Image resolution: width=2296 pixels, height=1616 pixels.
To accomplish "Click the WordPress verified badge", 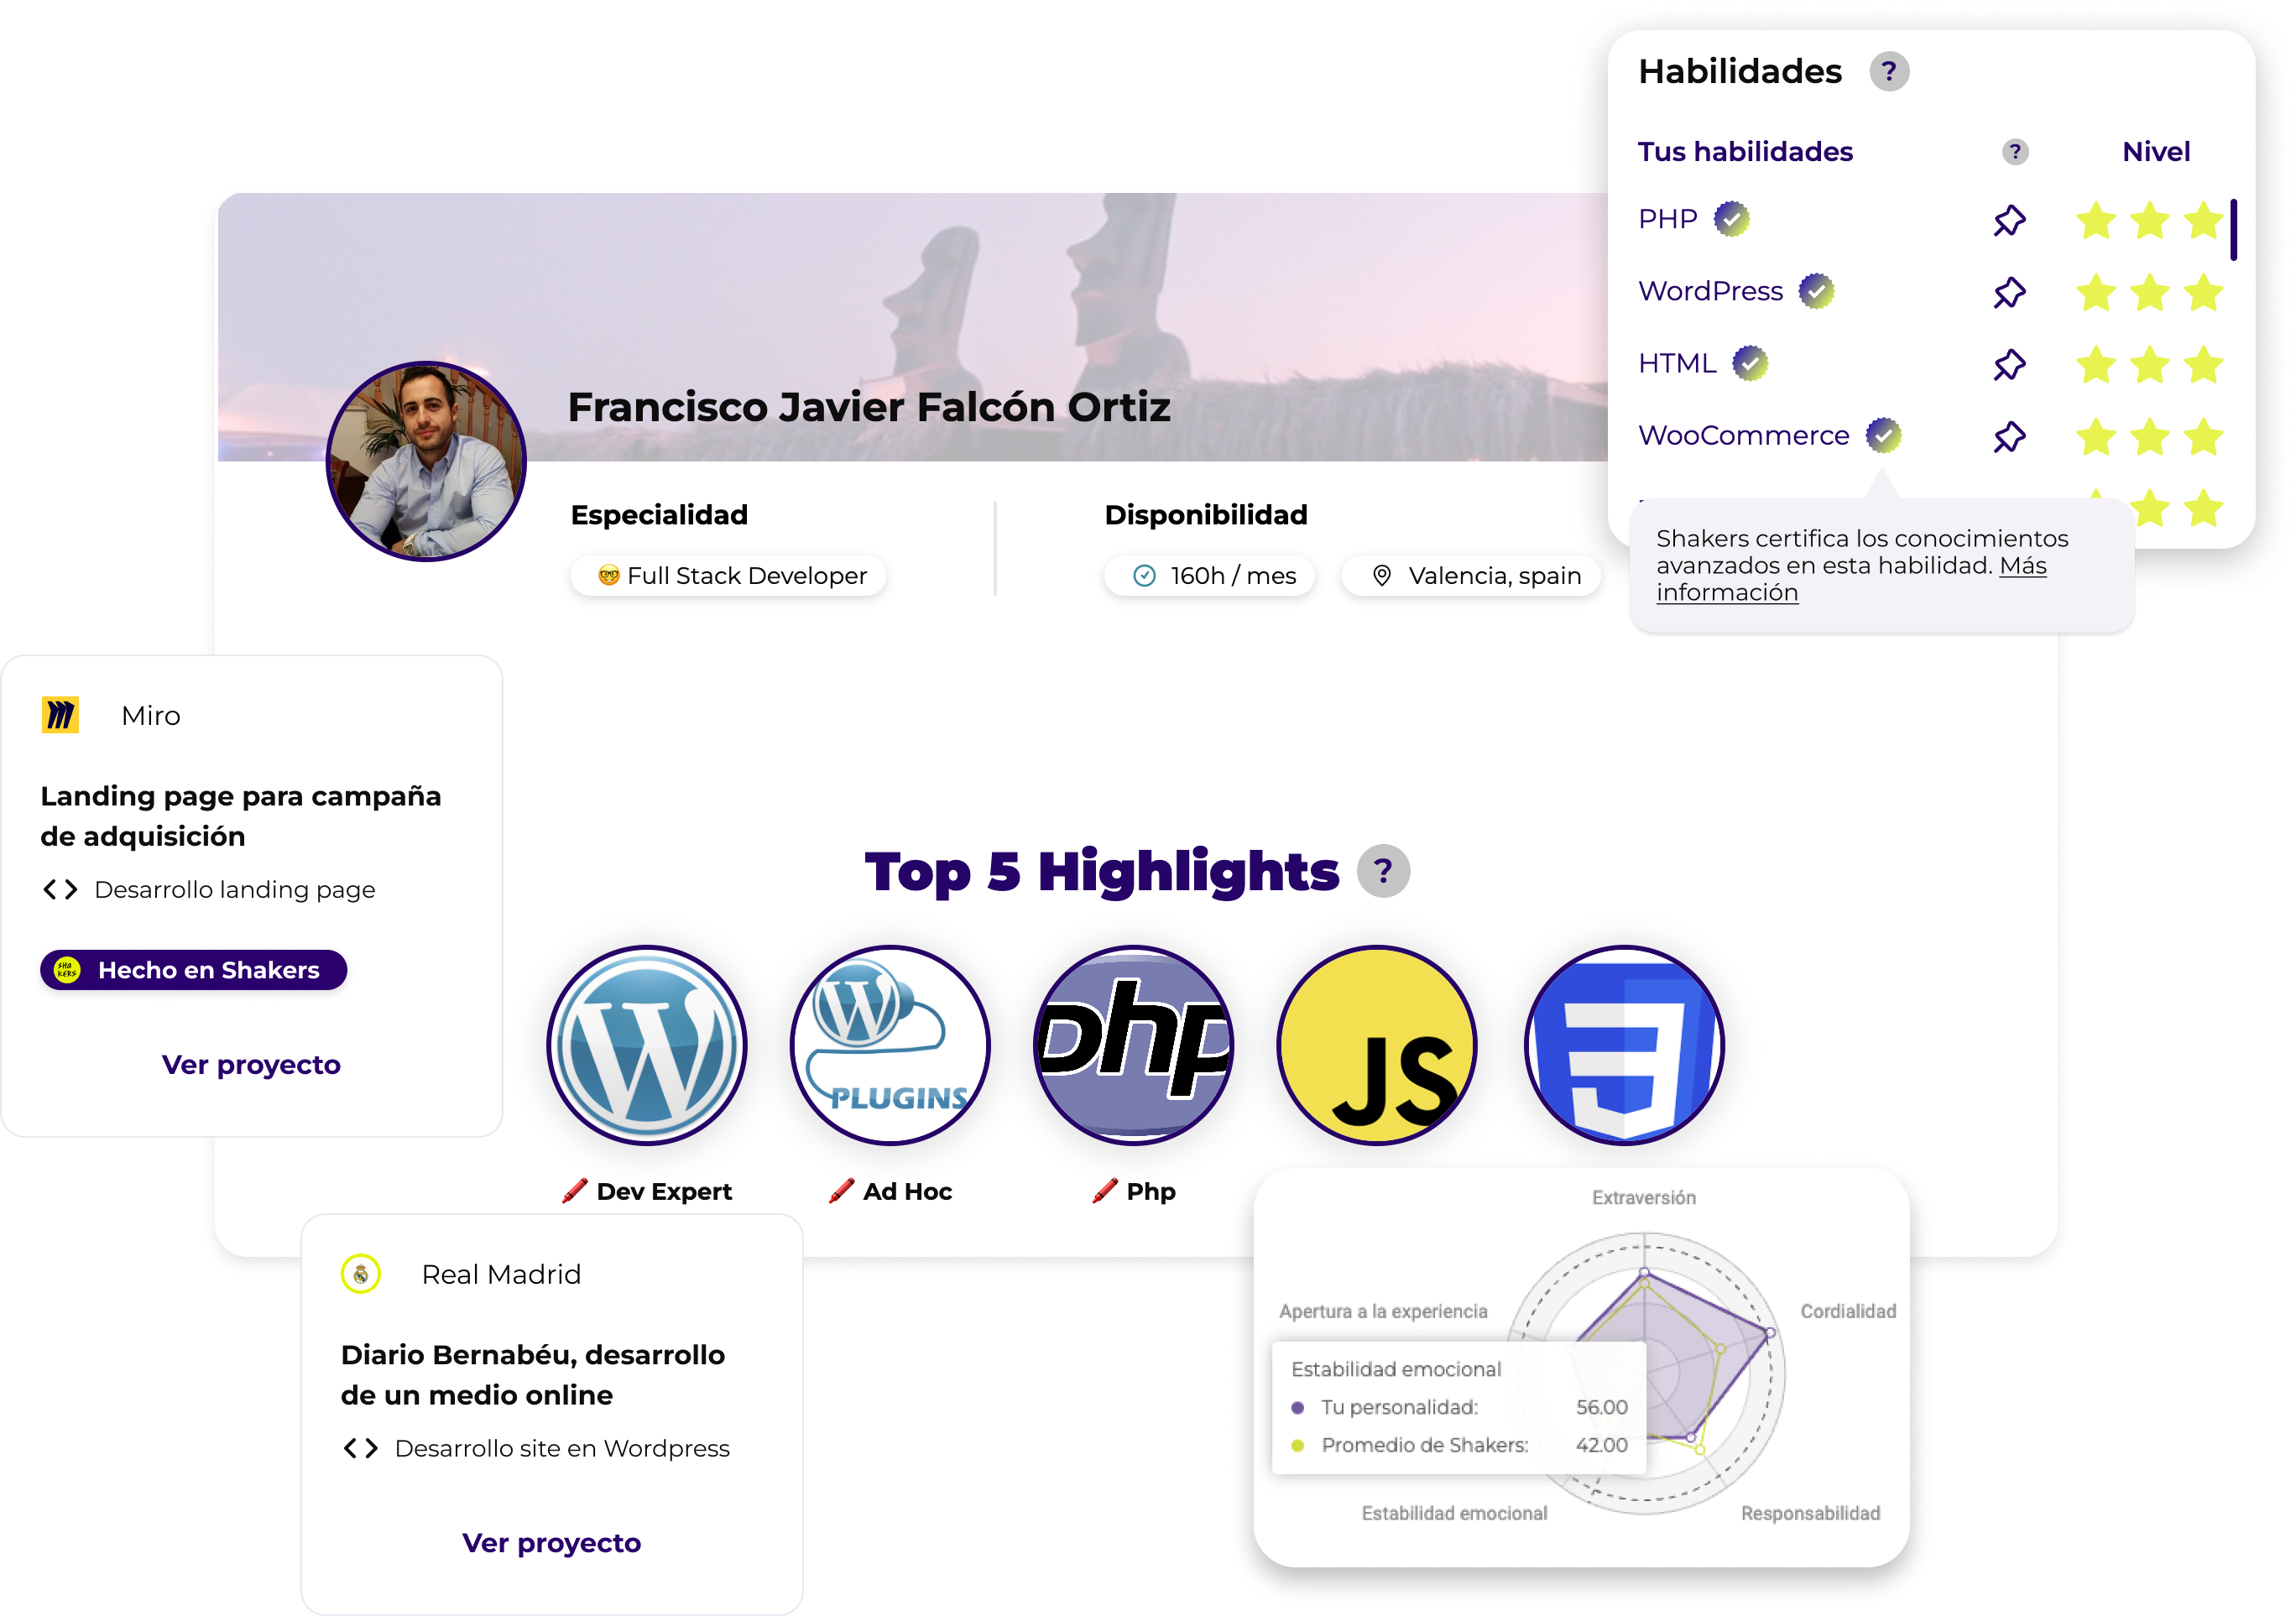I will point(1815,291).
